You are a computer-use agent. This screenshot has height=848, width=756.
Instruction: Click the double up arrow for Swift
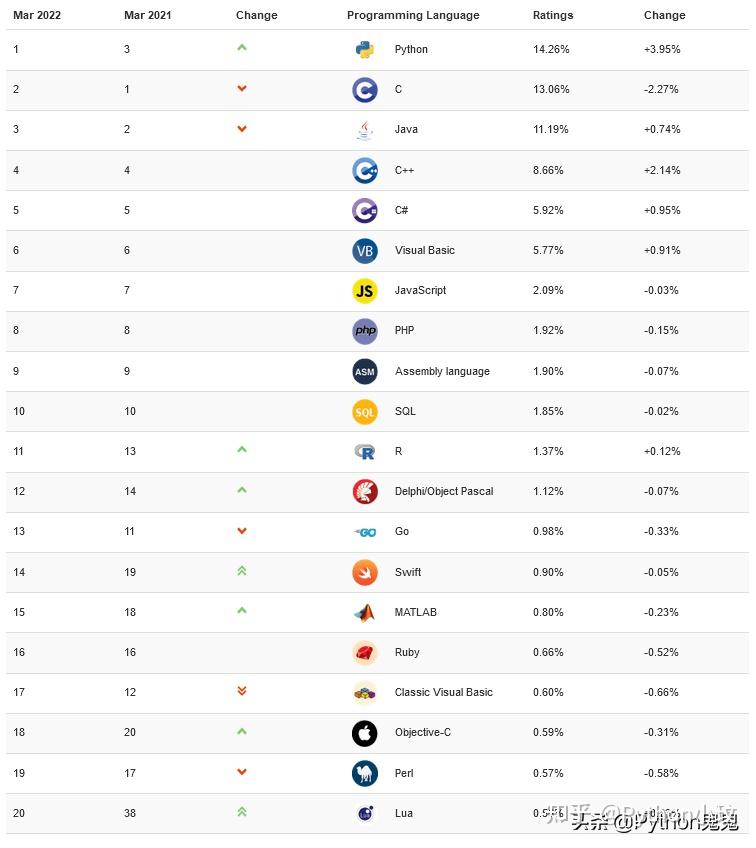[242, 571]
